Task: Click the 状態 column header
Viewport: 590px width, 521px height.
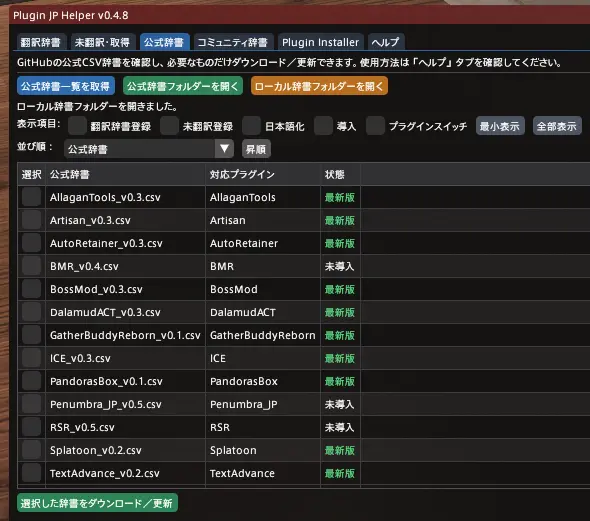Action: tap(341, 174)
